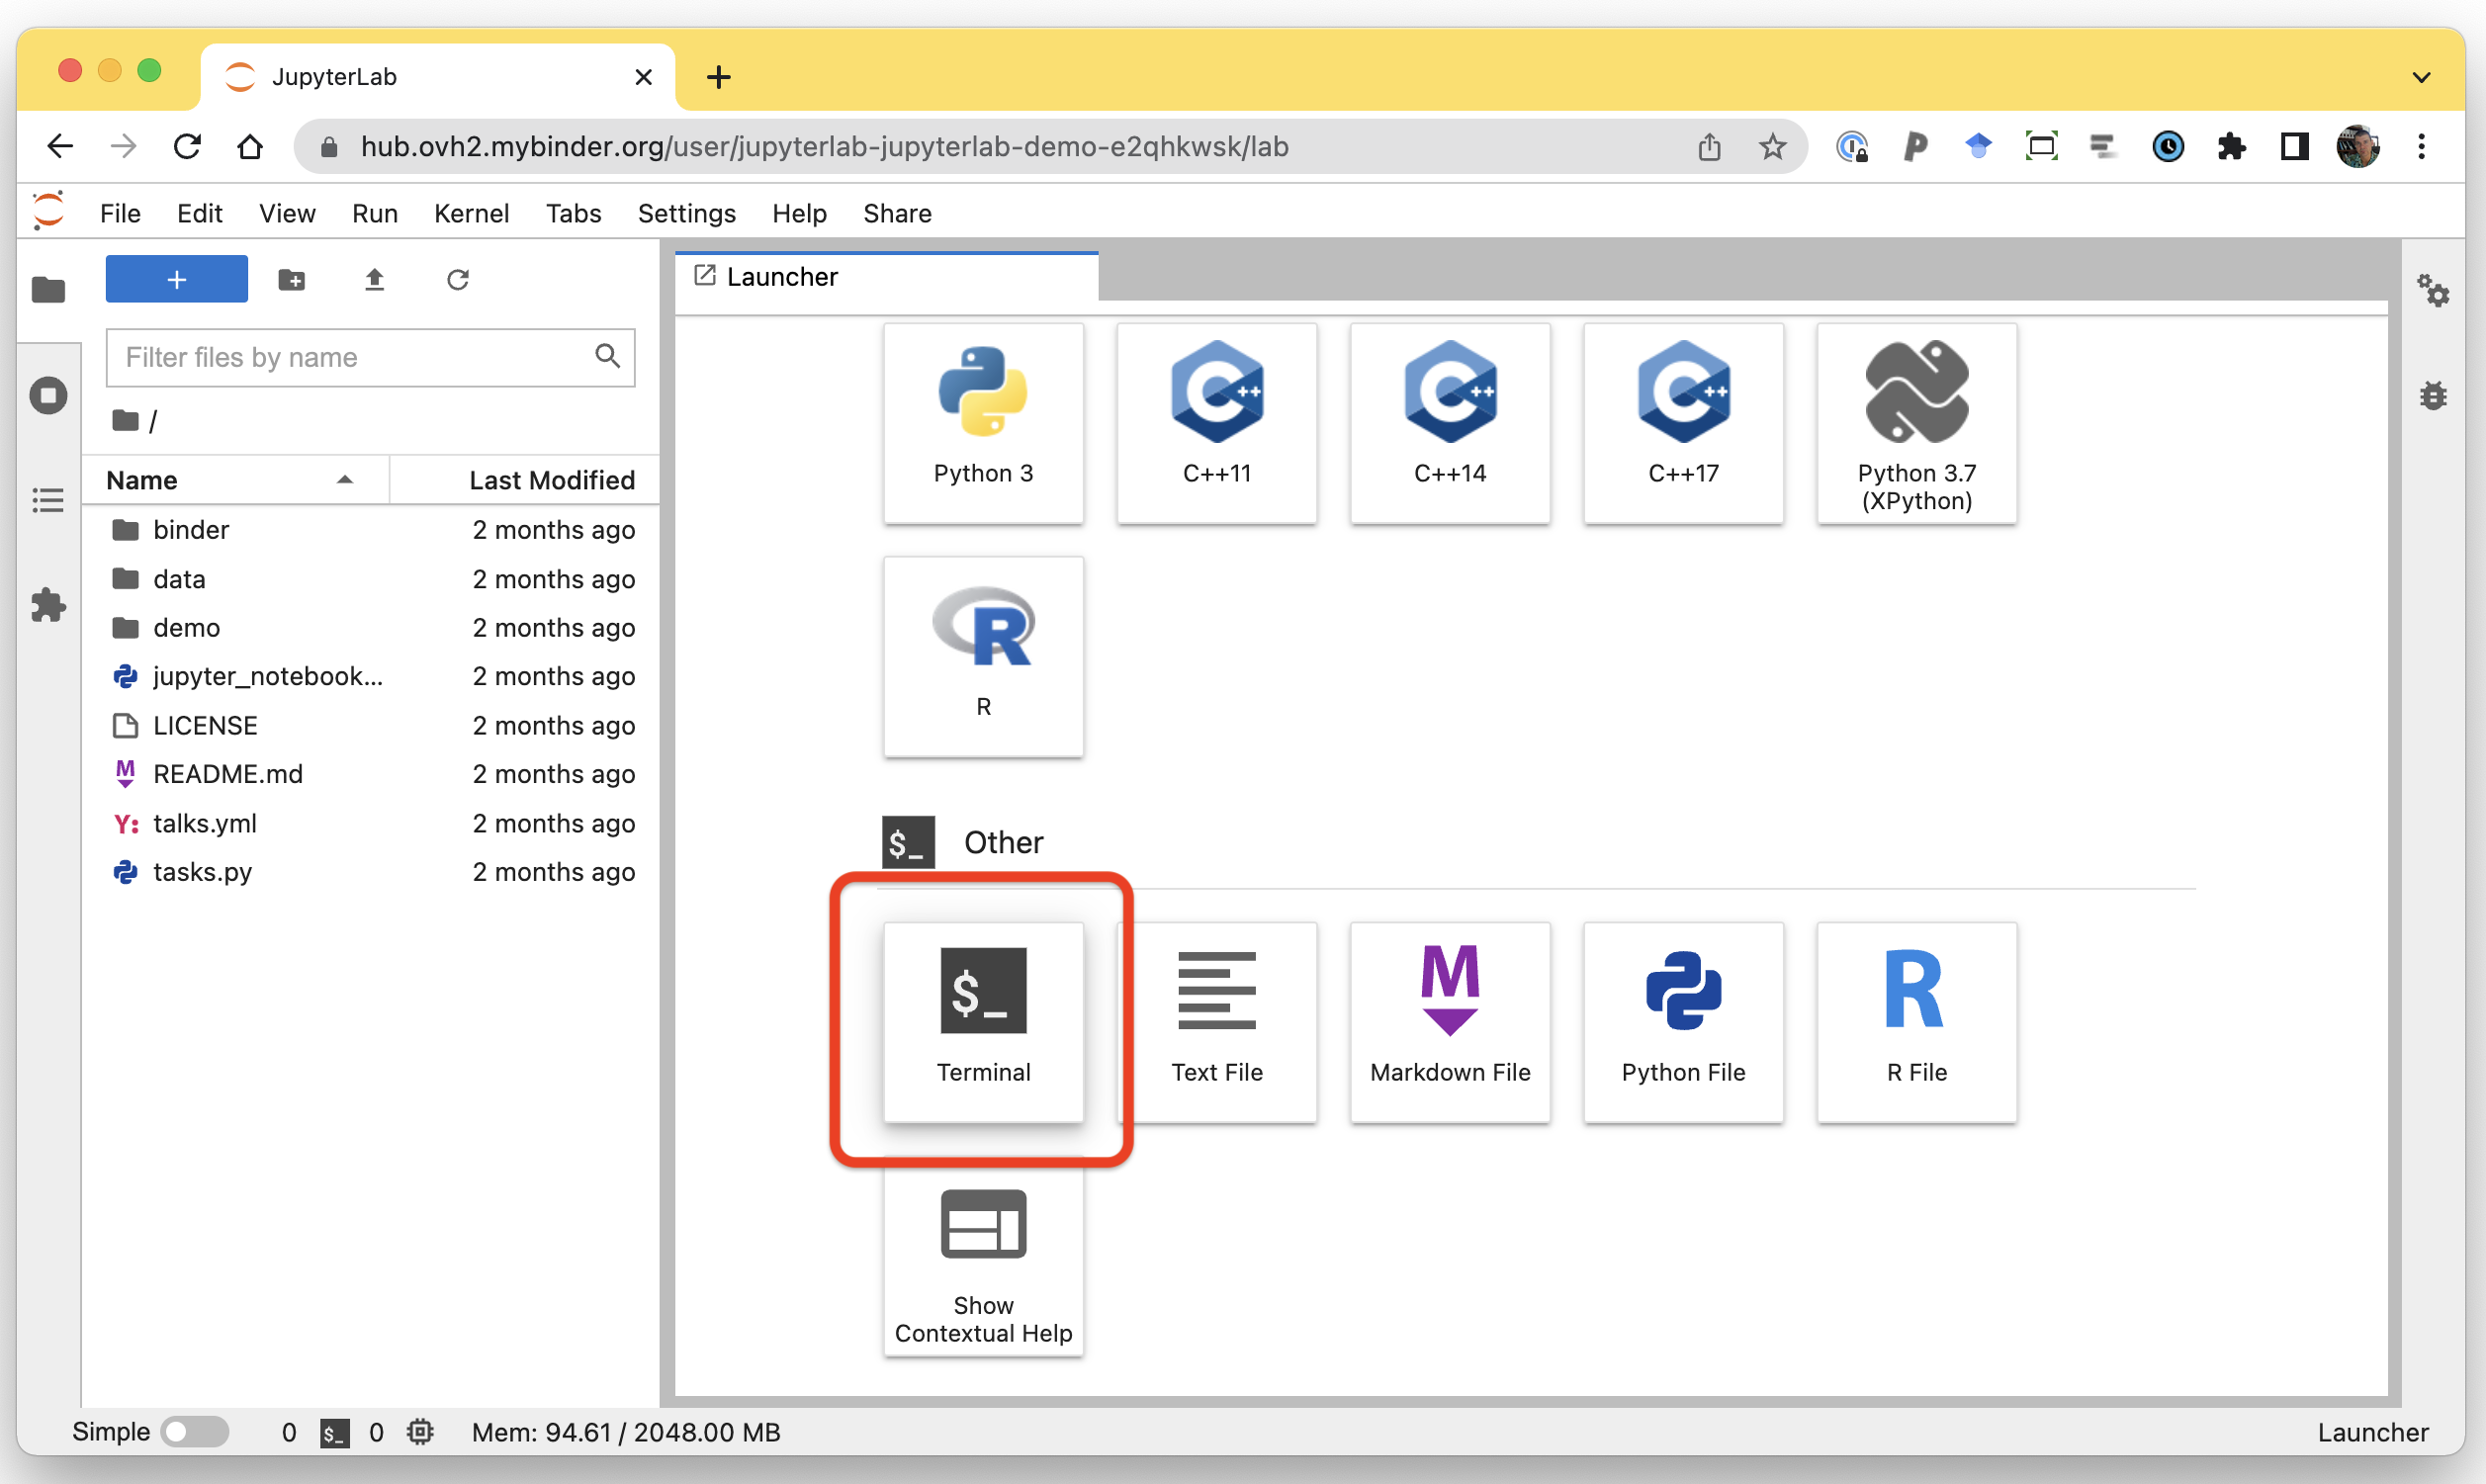Image resolution: width=2486 pixels, height=1484 pixels.
Task: Bookmark this page with the star
Action: click(1772, 147)
